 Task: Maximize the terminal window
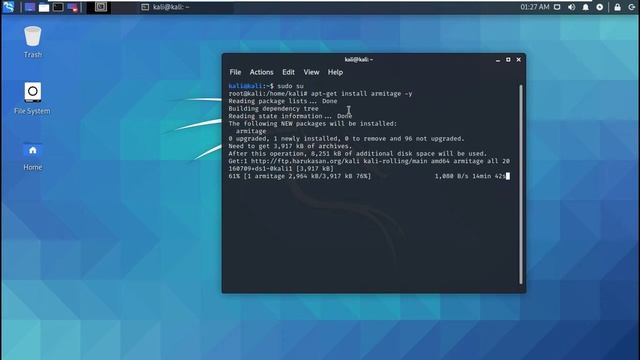508,60
